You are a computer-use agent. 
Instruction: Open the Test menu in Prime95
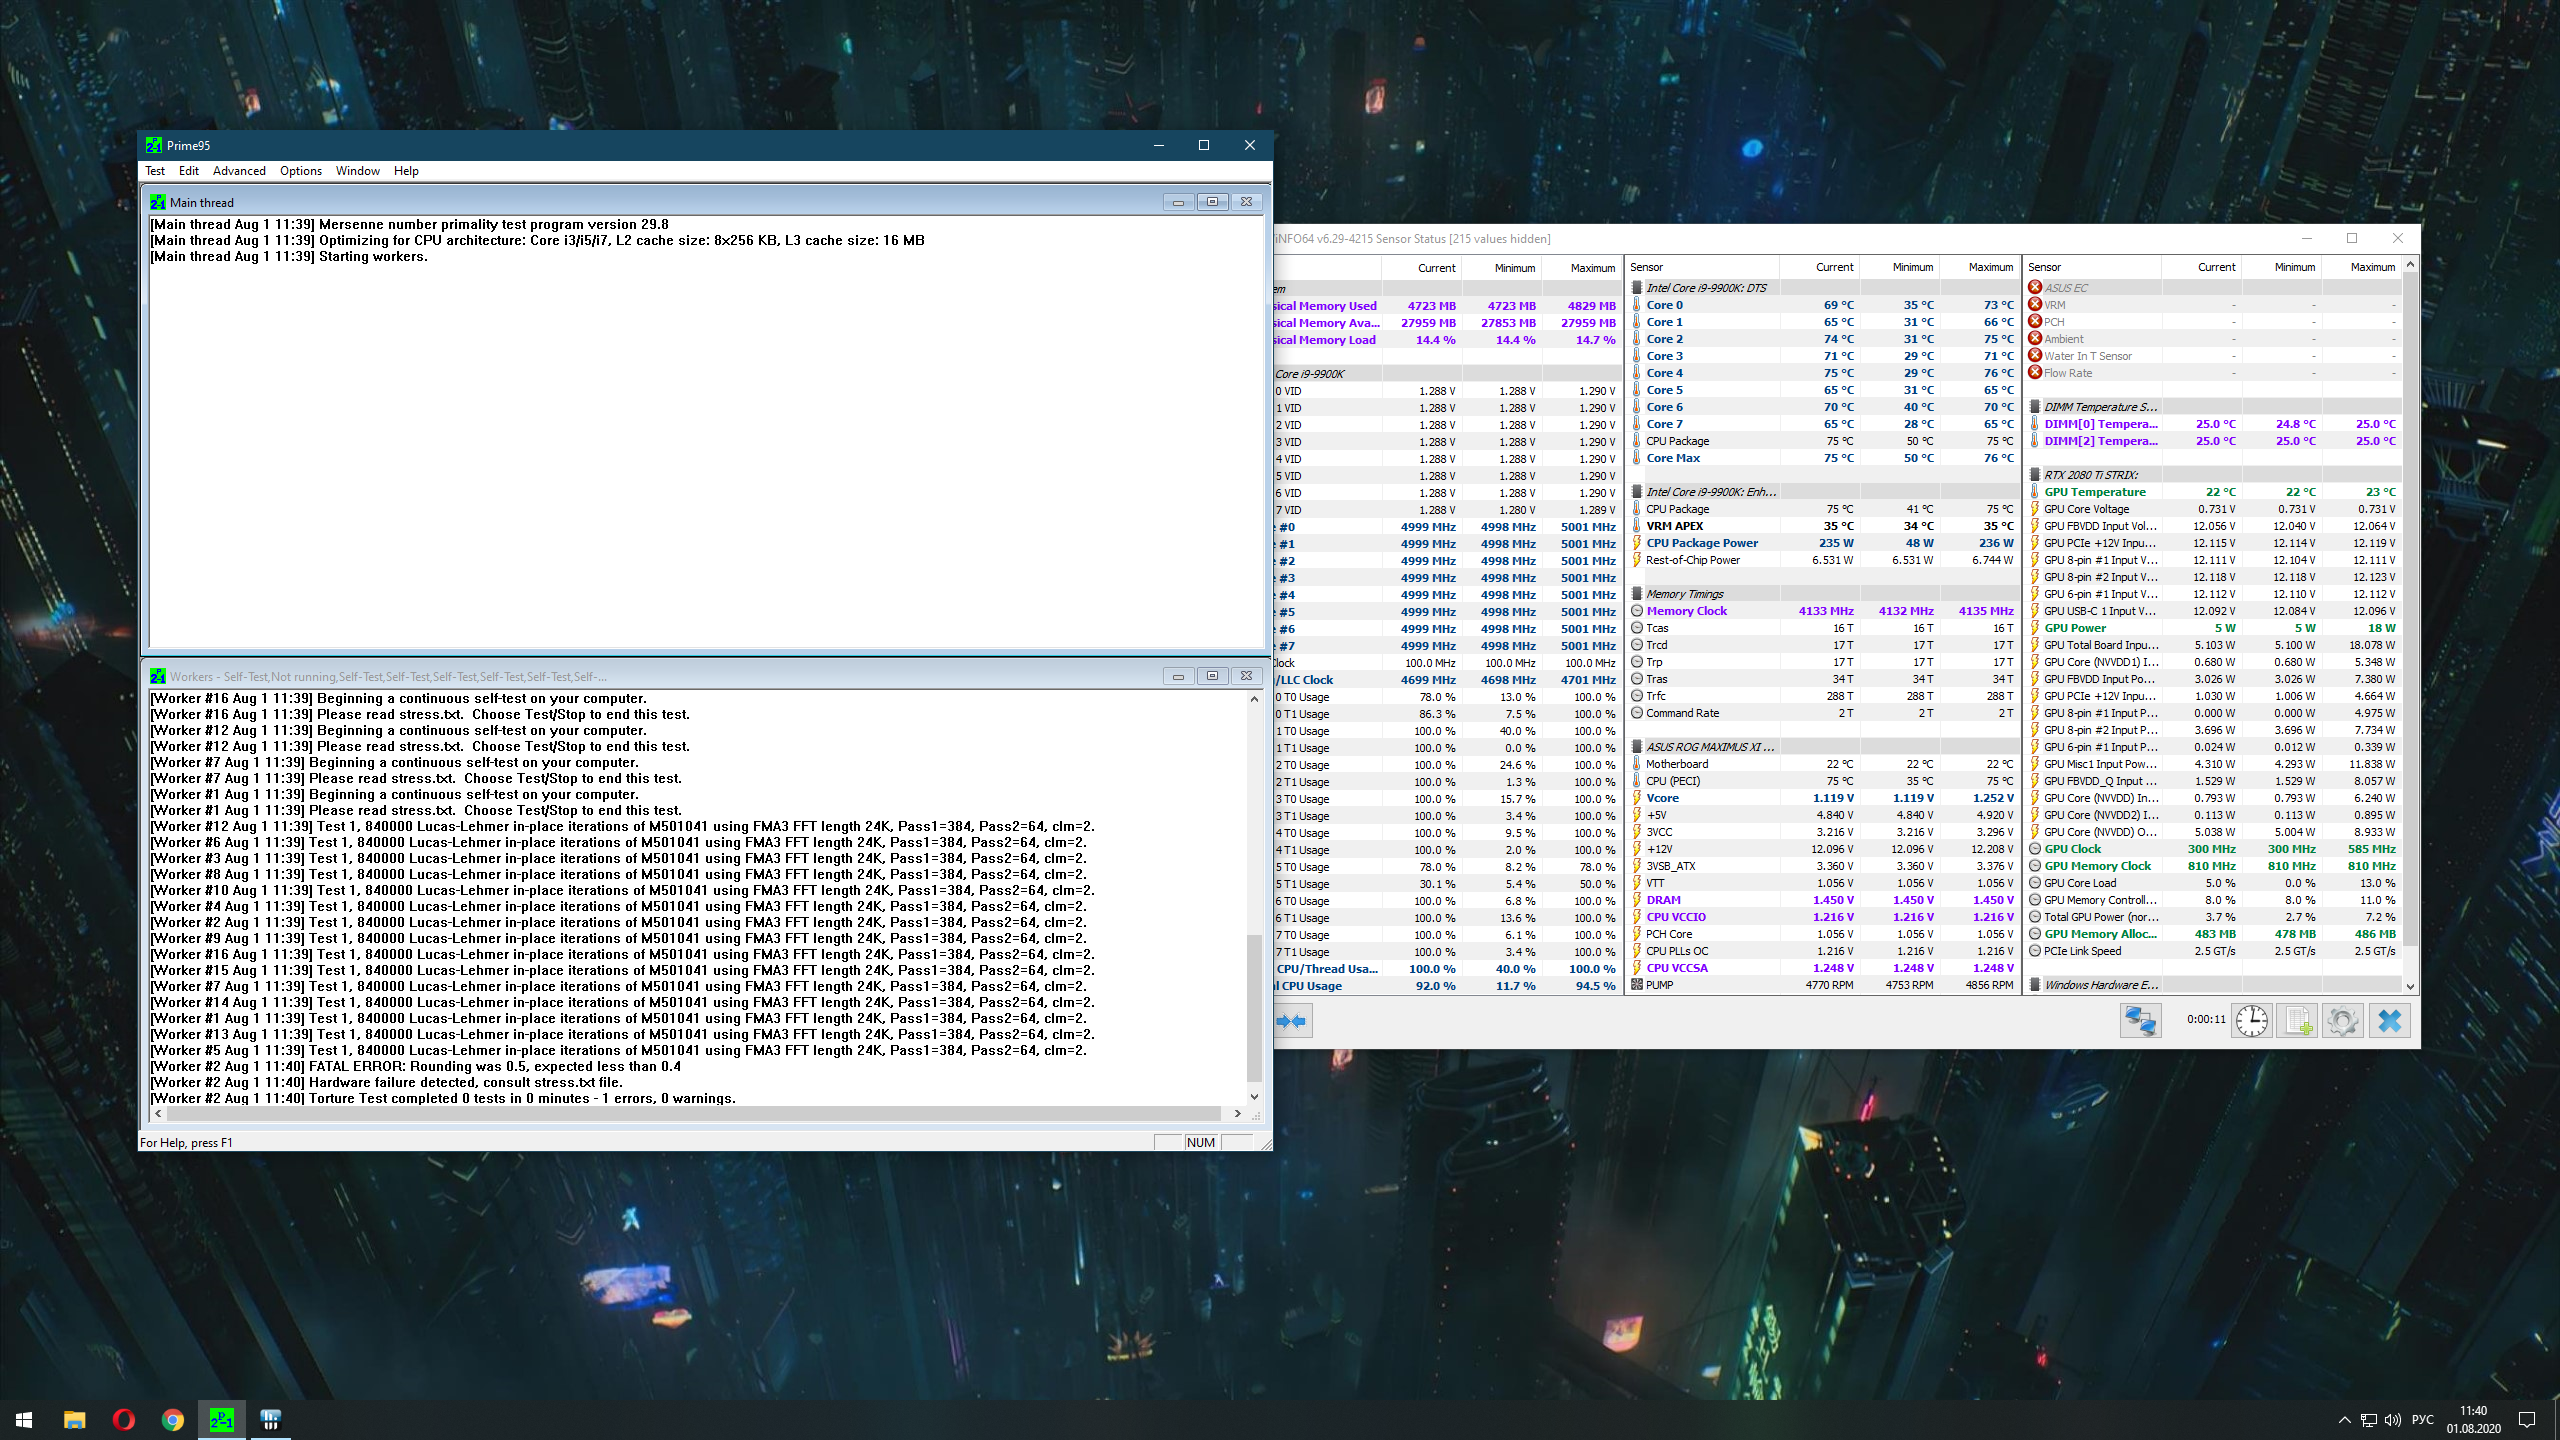(155, 171)
